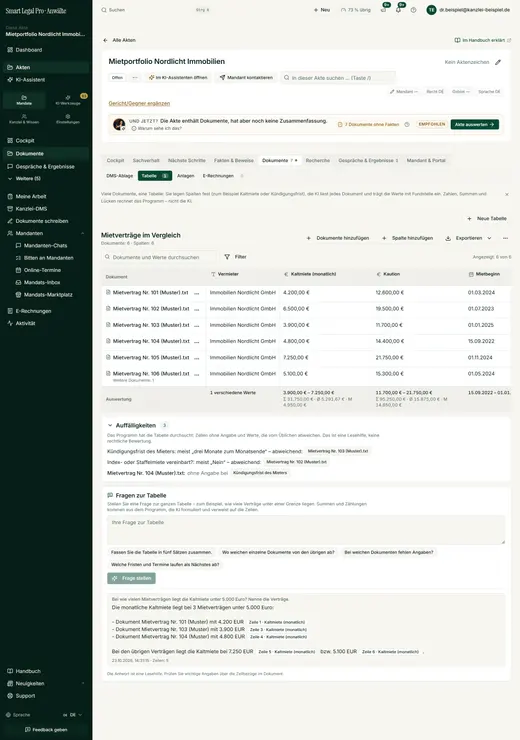The height and width of the screenshot is (740, 520).
Task: Select the Anlagen sub-tab
Action: pos(185,176)
